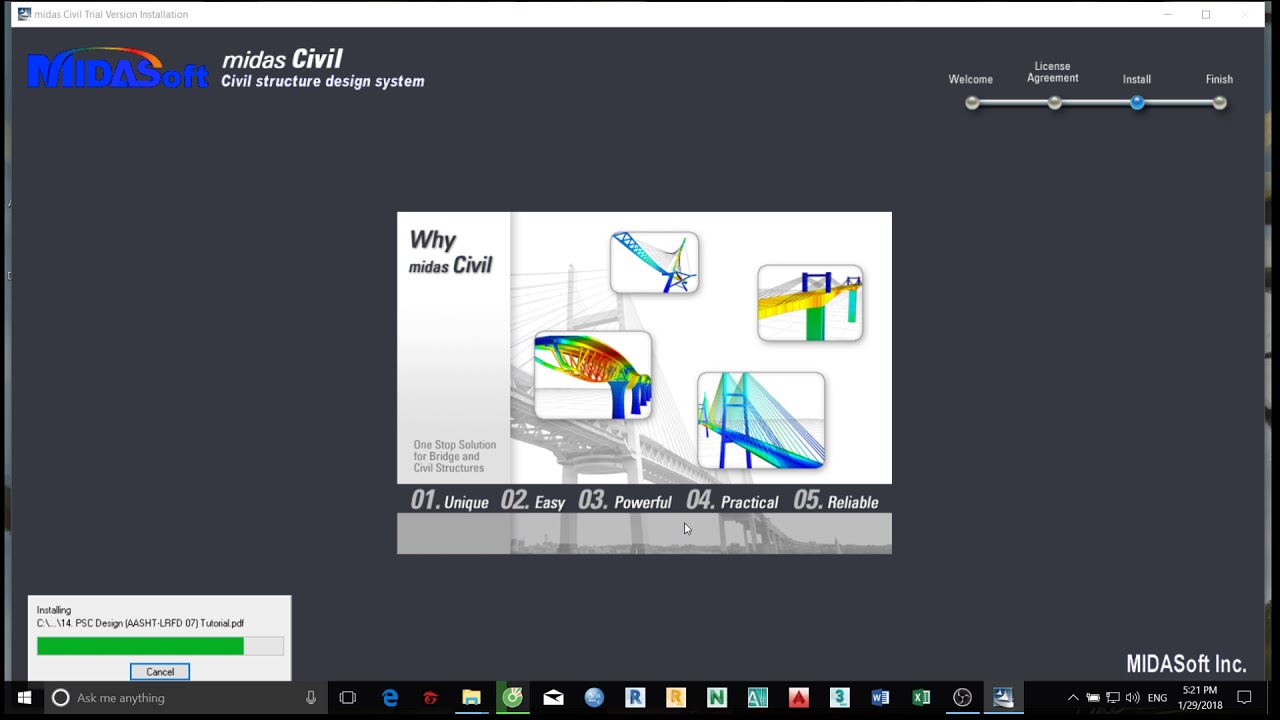Click the 'Ask me anything' search box
Viewport: 1280px width, 720px height.
coord(185,698)
